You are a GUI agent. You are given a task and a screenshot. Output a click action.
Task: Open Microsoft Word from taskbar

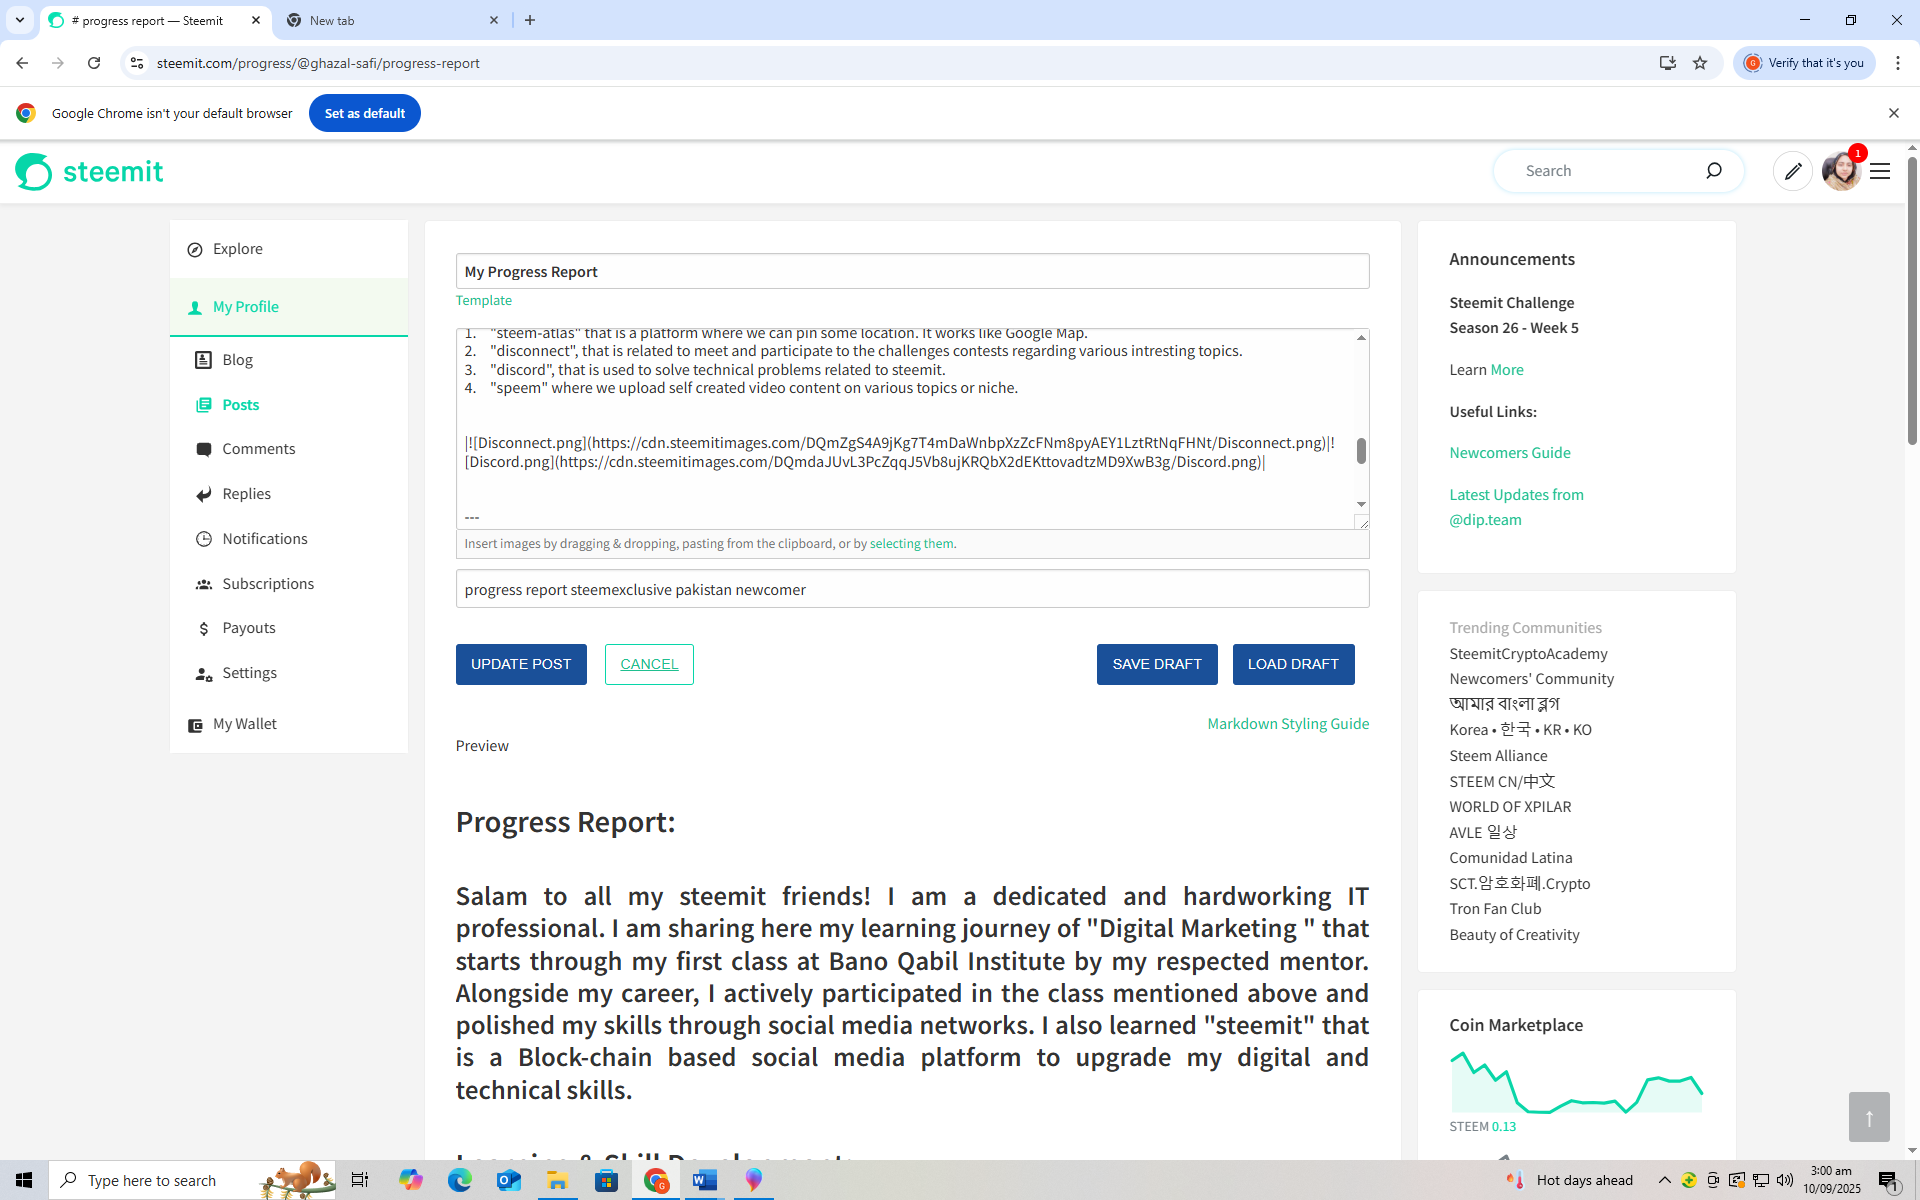704,1180
